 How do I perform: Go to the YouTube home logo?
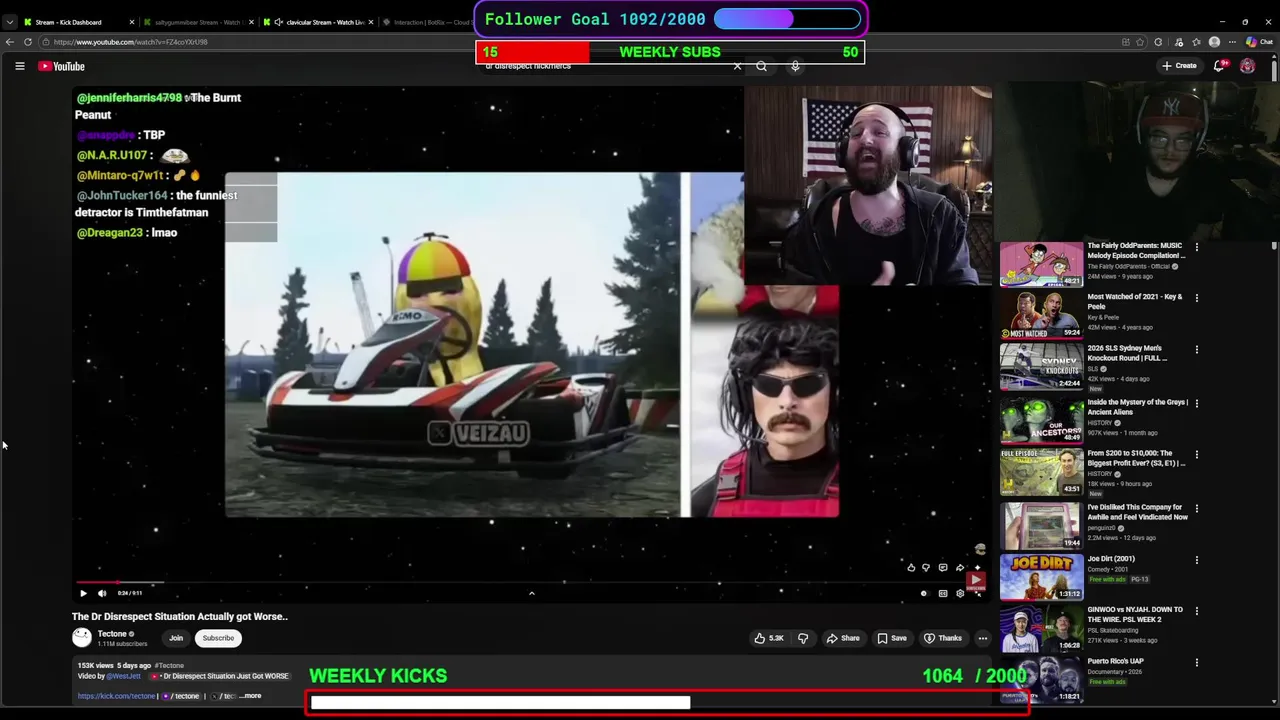click(62, 66)
